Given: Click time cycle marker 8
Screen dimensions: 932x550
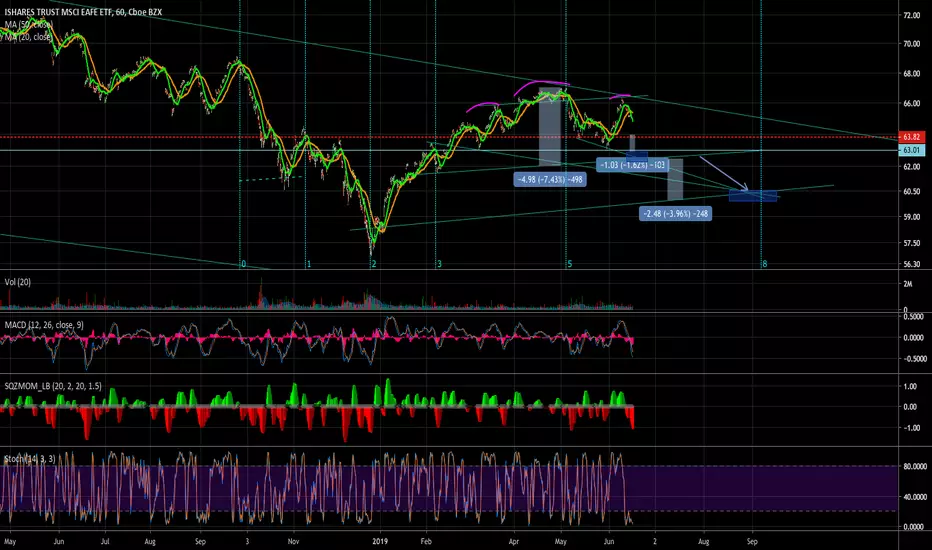Looking at the screenshot, I should [x=765, y=263].
